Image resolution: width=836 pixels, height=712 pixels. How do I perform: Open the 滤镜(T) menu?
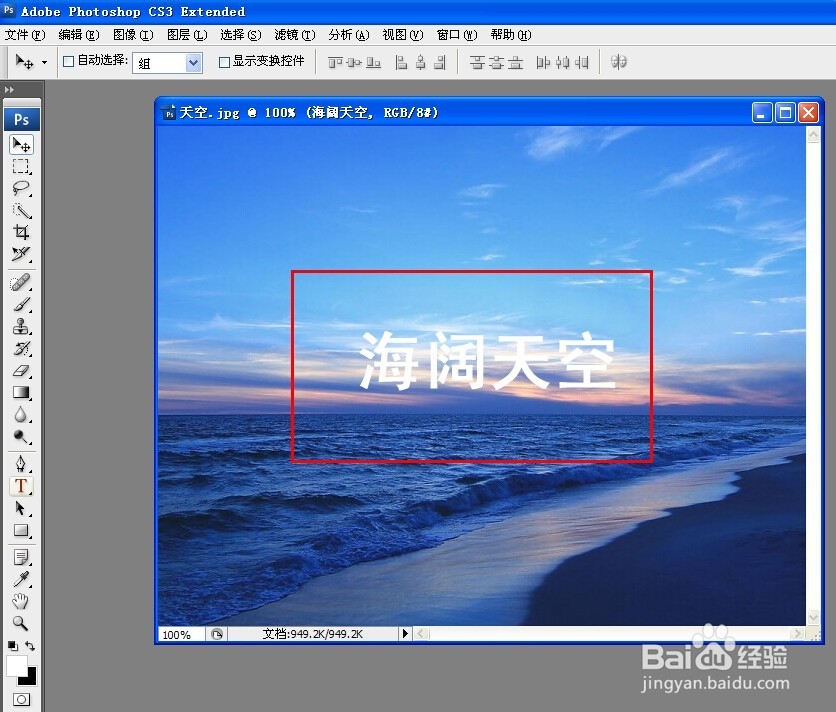point(295,35)
